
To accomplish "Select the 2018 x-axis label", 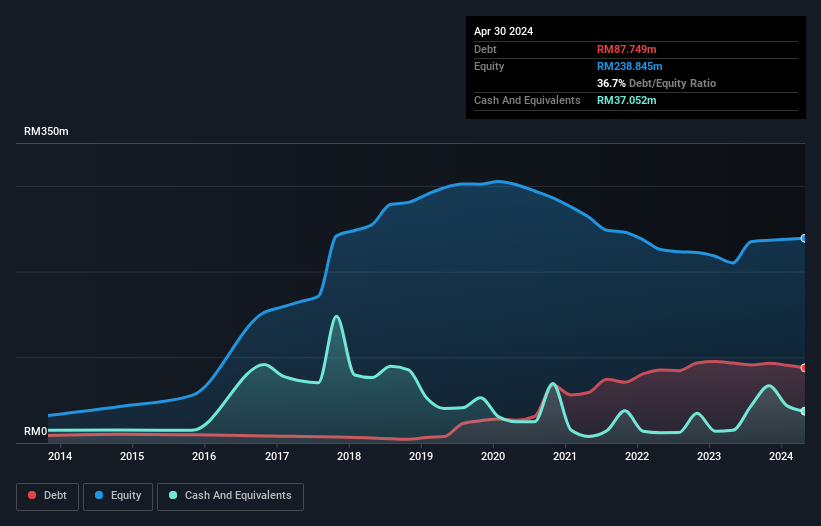I will click(349, 457).
